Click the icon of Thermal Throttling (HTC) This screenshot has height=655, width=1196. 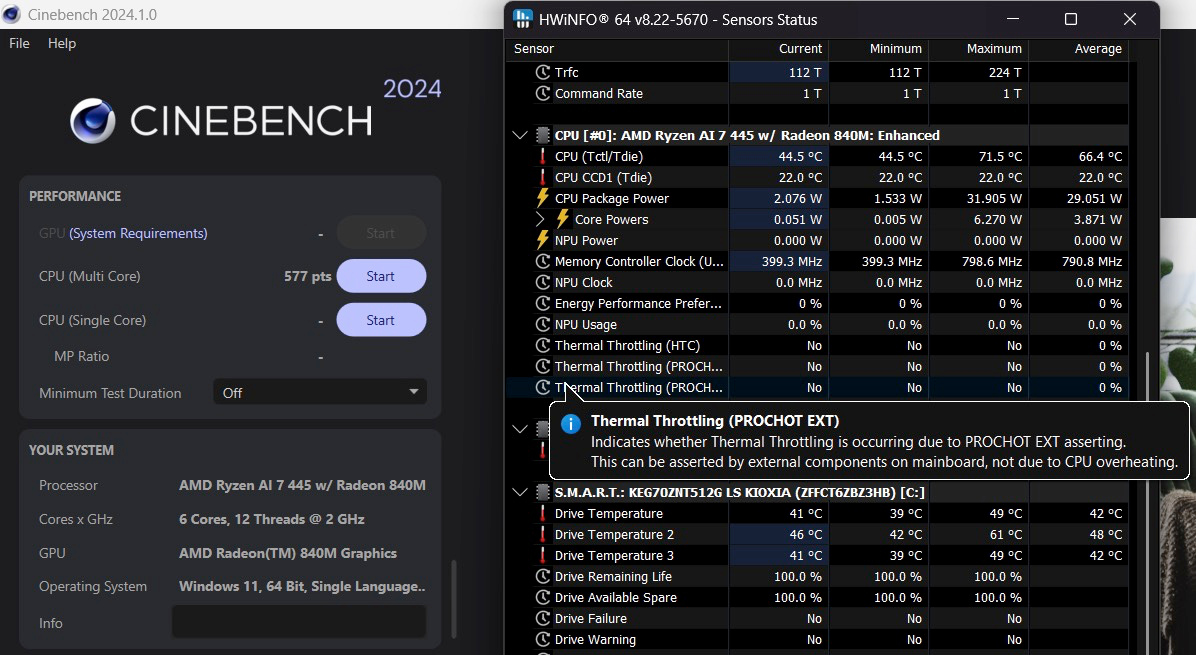pyautogui.click(x=542, y=345)
